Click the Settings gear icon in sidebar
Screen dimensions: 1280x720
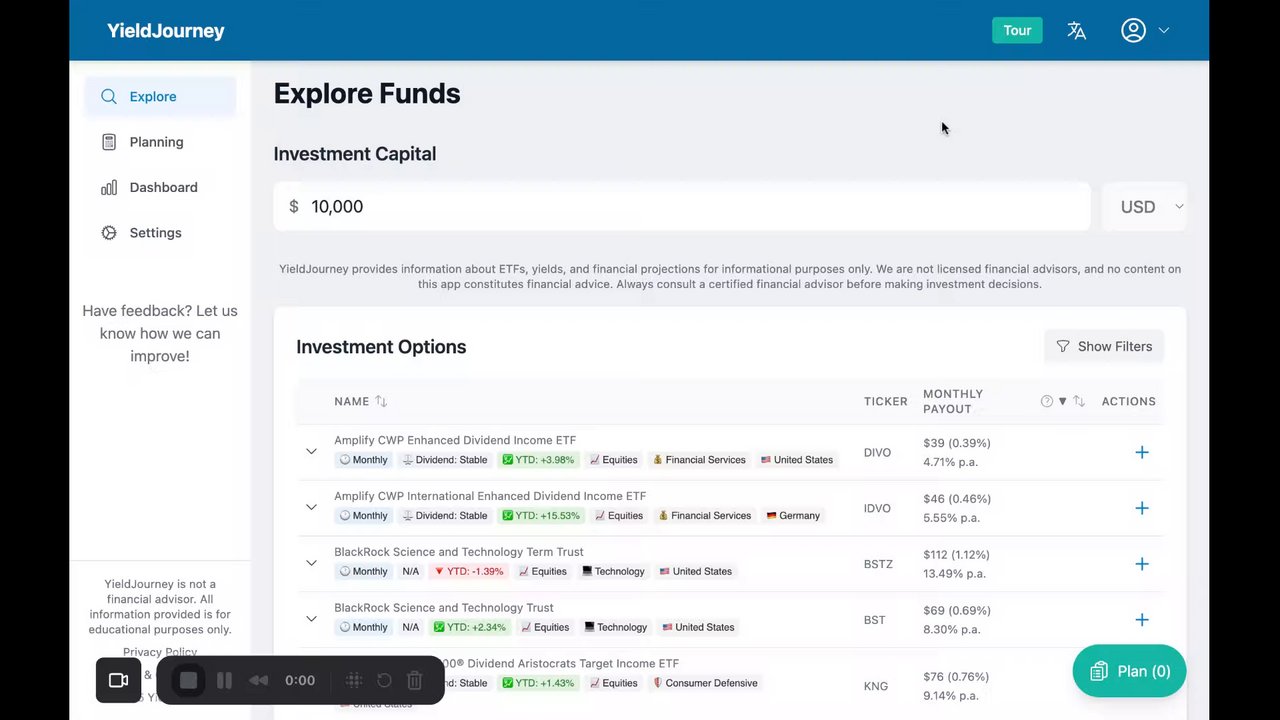coord(109,233)
